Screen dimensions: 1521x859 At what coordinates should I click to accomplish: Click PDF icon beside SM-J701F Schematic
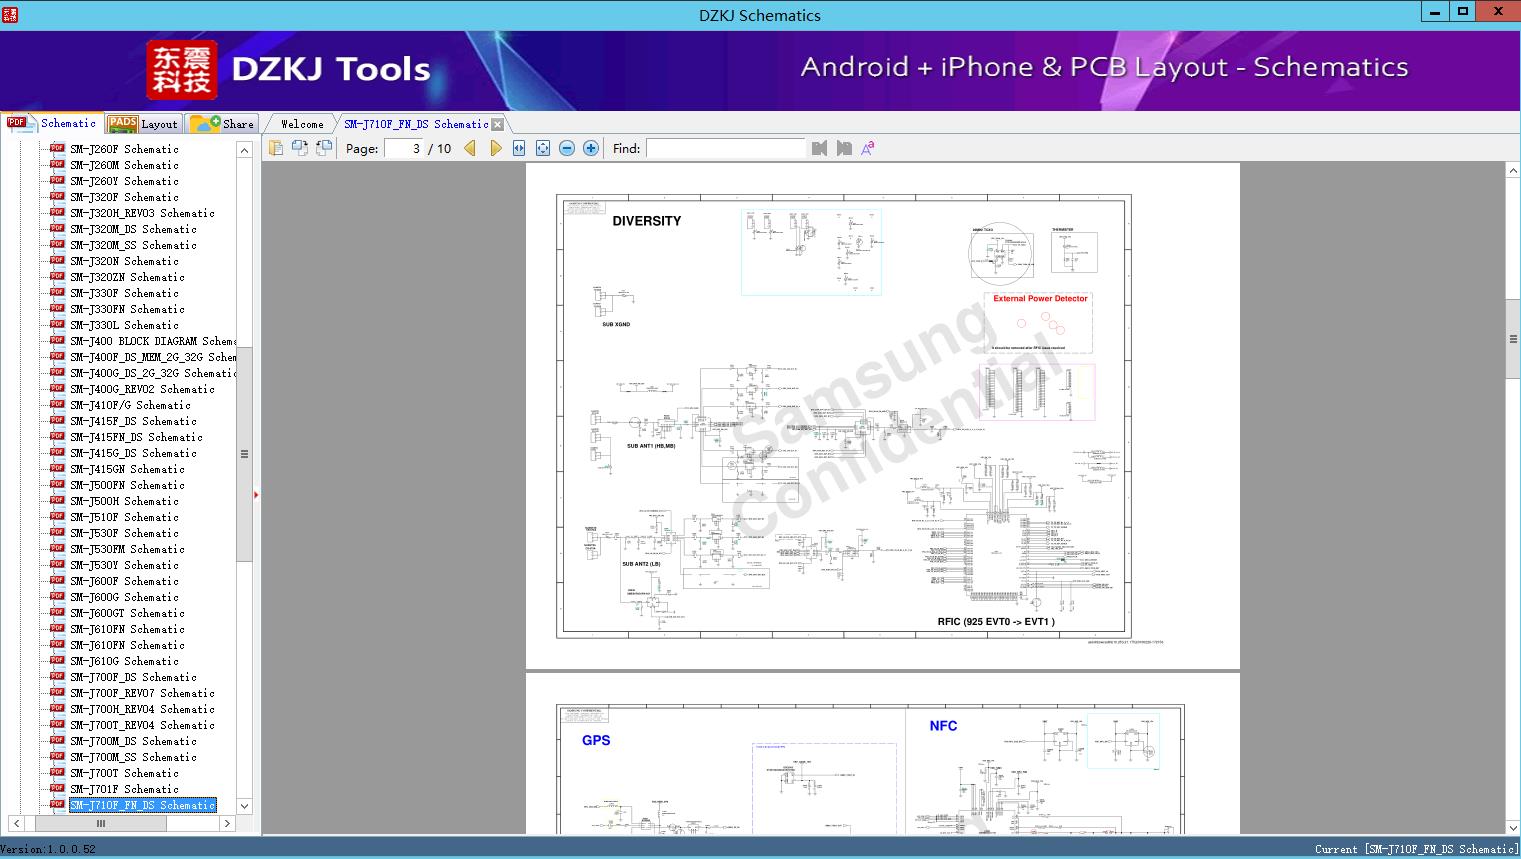[x=57, y=788]
